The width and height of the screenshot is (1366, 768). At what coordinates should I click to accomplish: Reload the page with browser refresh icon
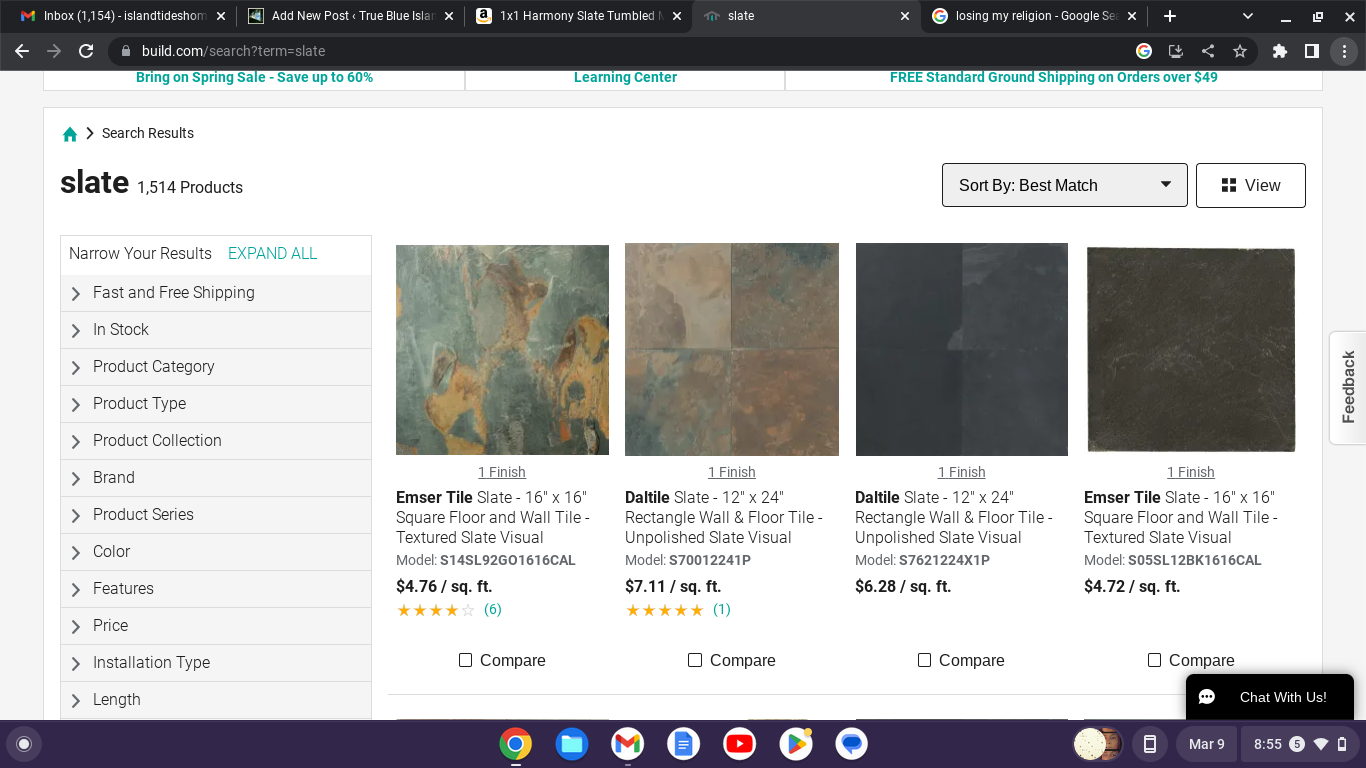tap(86, 51)
